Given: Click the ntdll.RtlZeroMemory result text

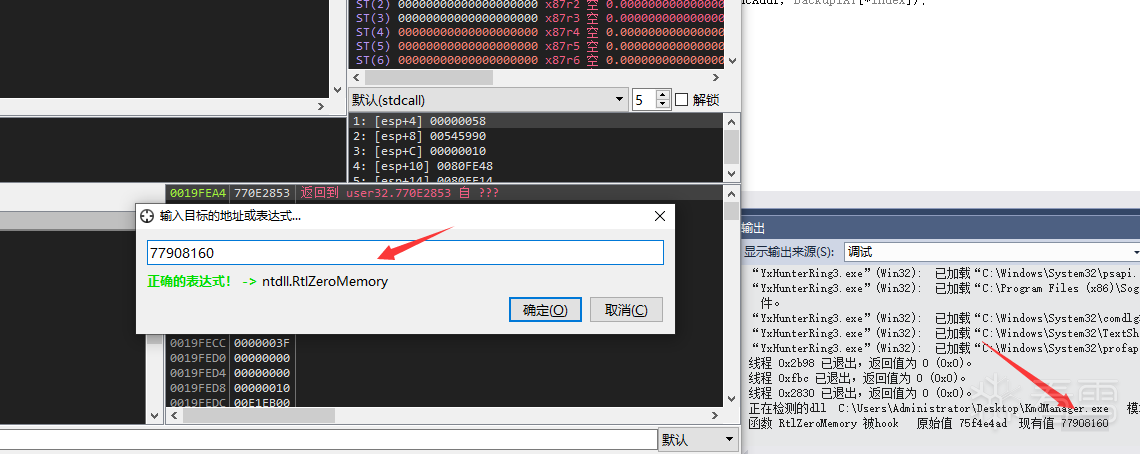Looking at the screenshot, I should click(x=325, y=282).
